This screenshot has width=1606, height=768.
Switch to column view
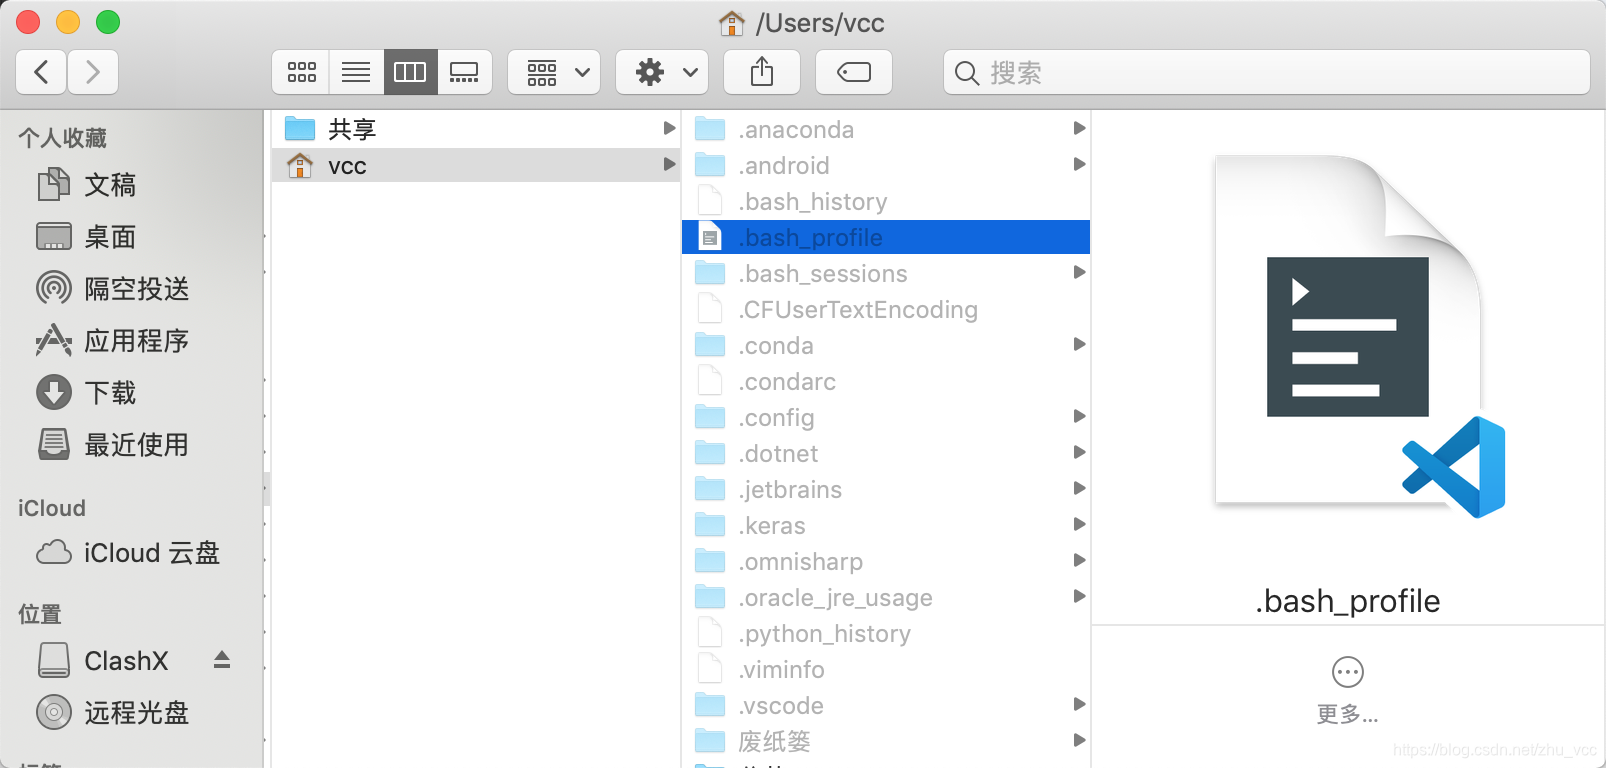point(410,72)
